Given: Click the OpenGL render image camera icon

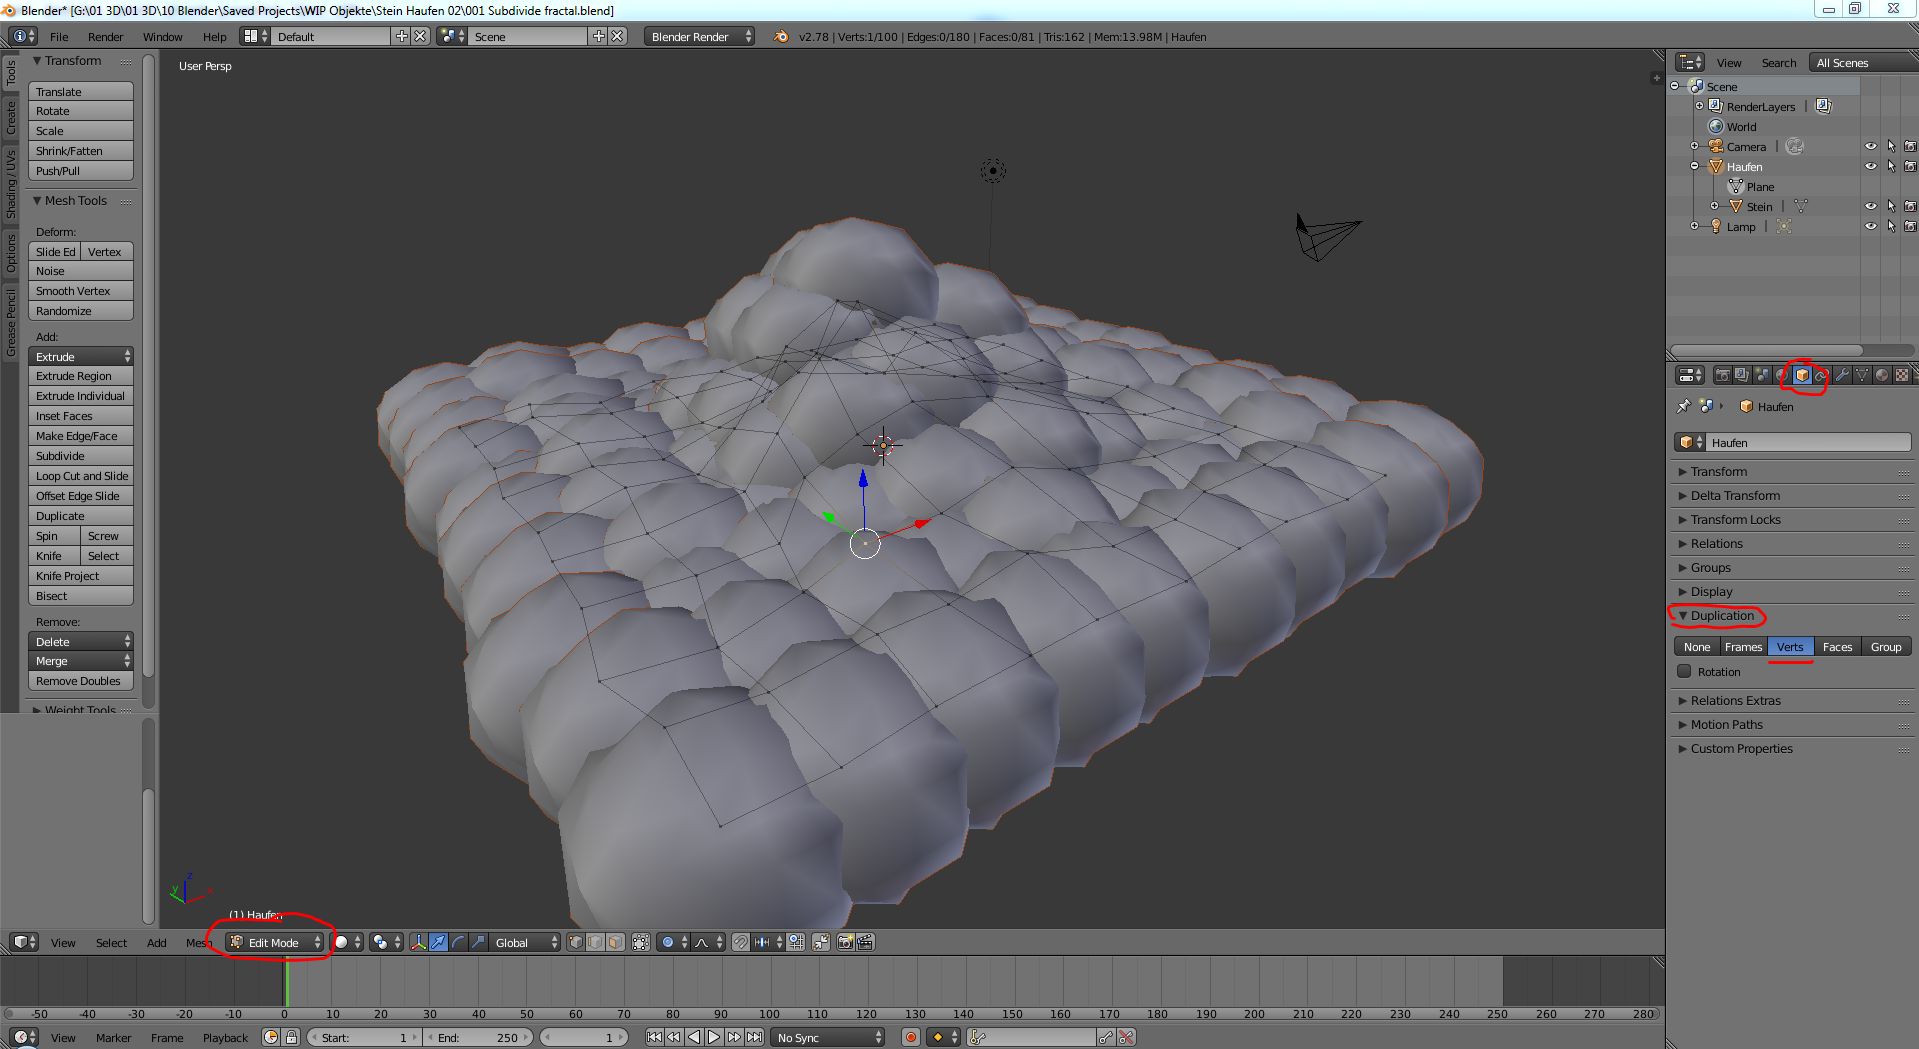Looking at the screenshot, I should 846,942.
